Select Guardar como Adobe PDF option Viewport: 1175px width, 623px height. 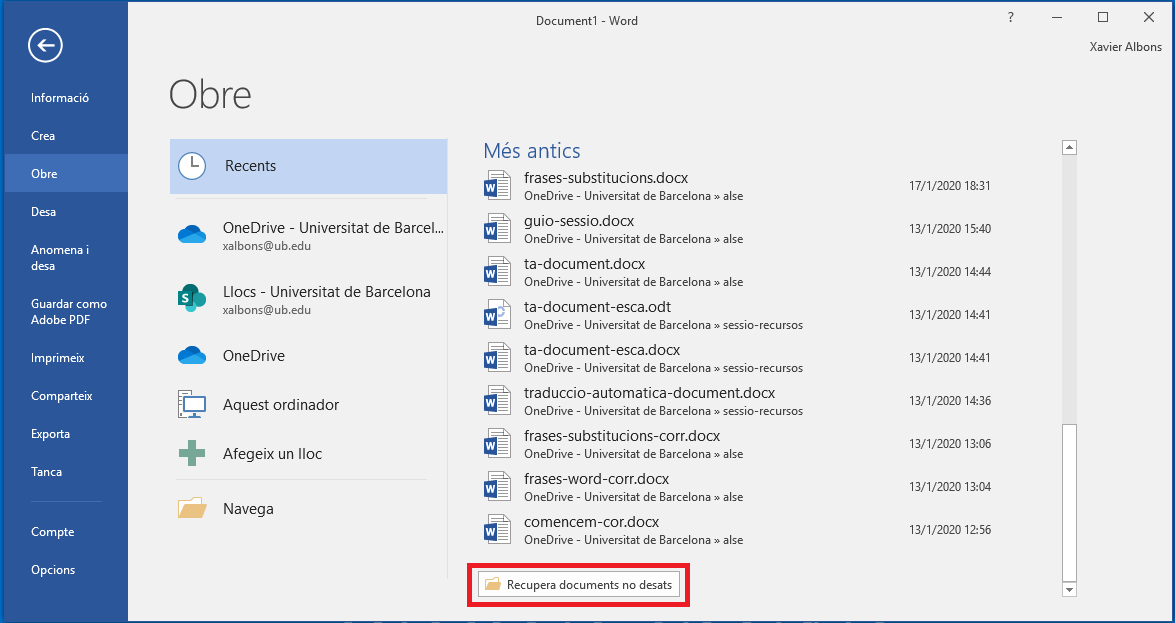coord(69,311)
